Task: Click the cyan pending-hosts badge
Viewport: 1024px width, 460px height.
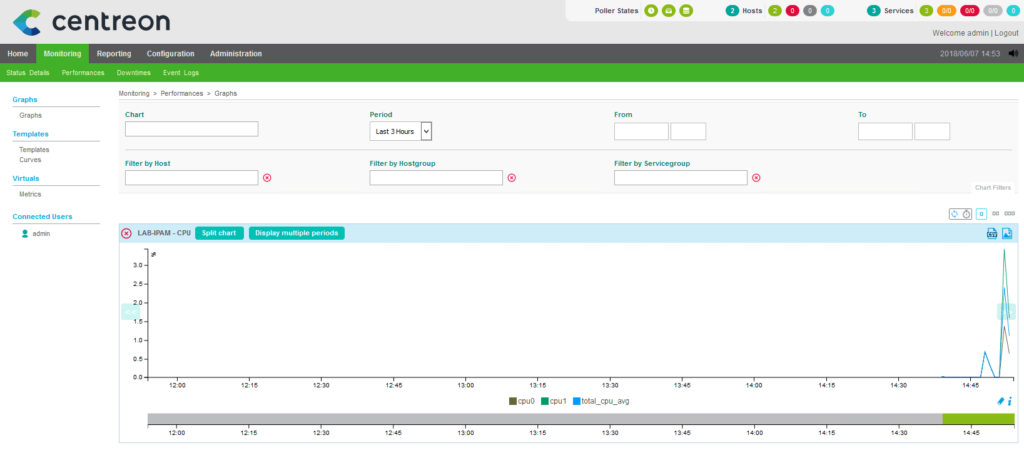Action: coord(827,10)
